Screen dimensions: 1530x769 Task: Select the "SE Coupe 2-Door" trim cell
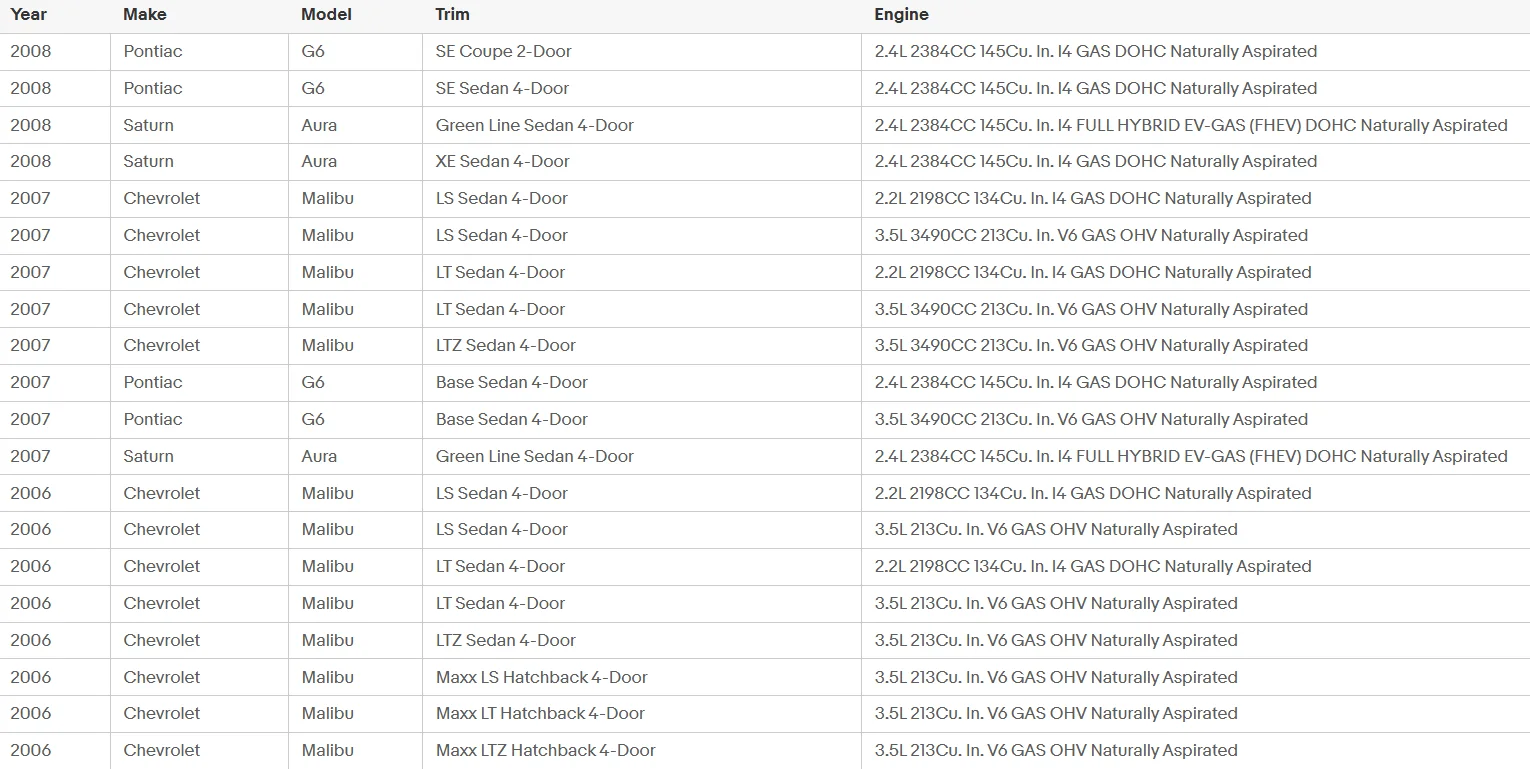504,51
